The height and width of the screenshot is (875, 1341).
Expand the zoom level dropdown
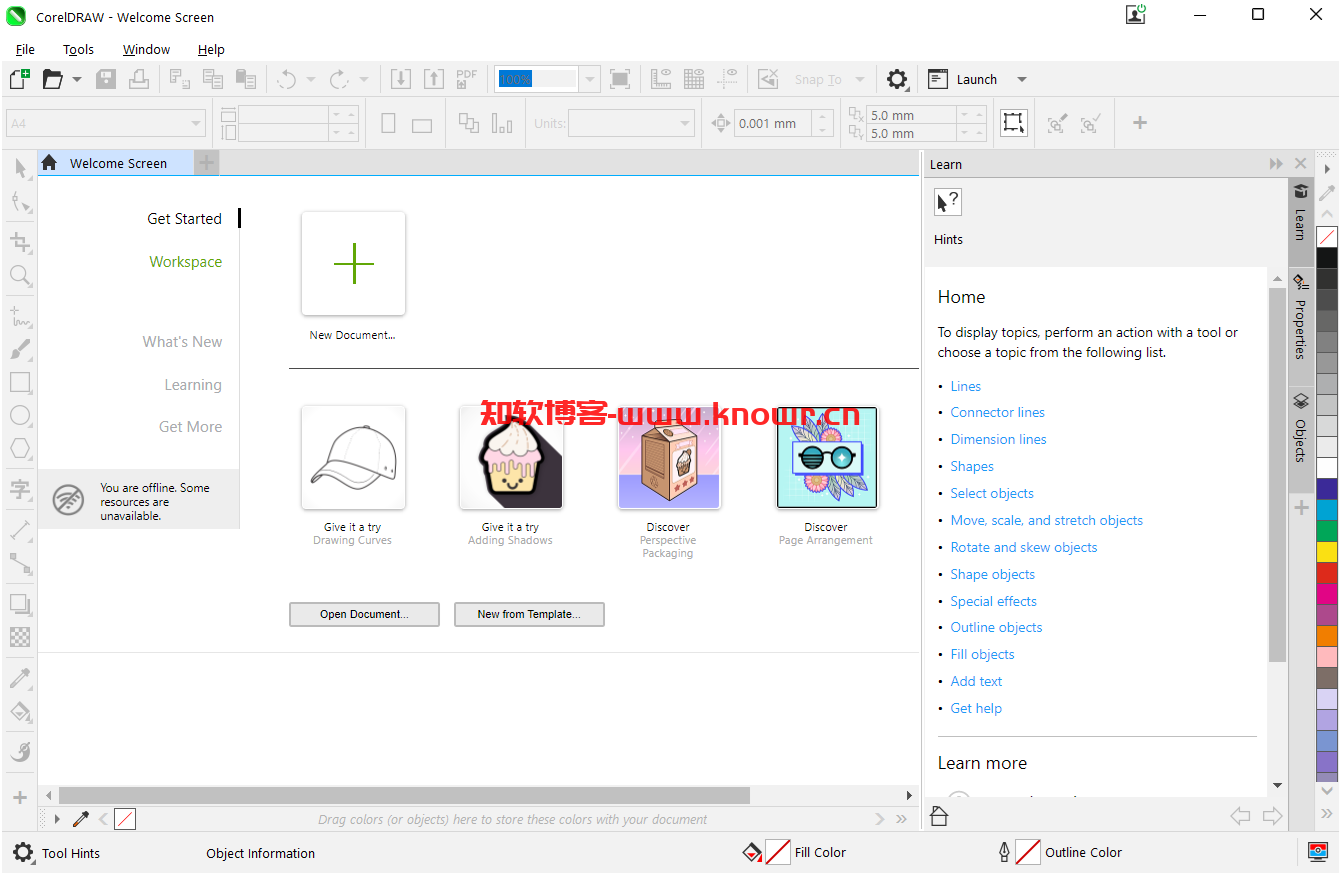589,79
